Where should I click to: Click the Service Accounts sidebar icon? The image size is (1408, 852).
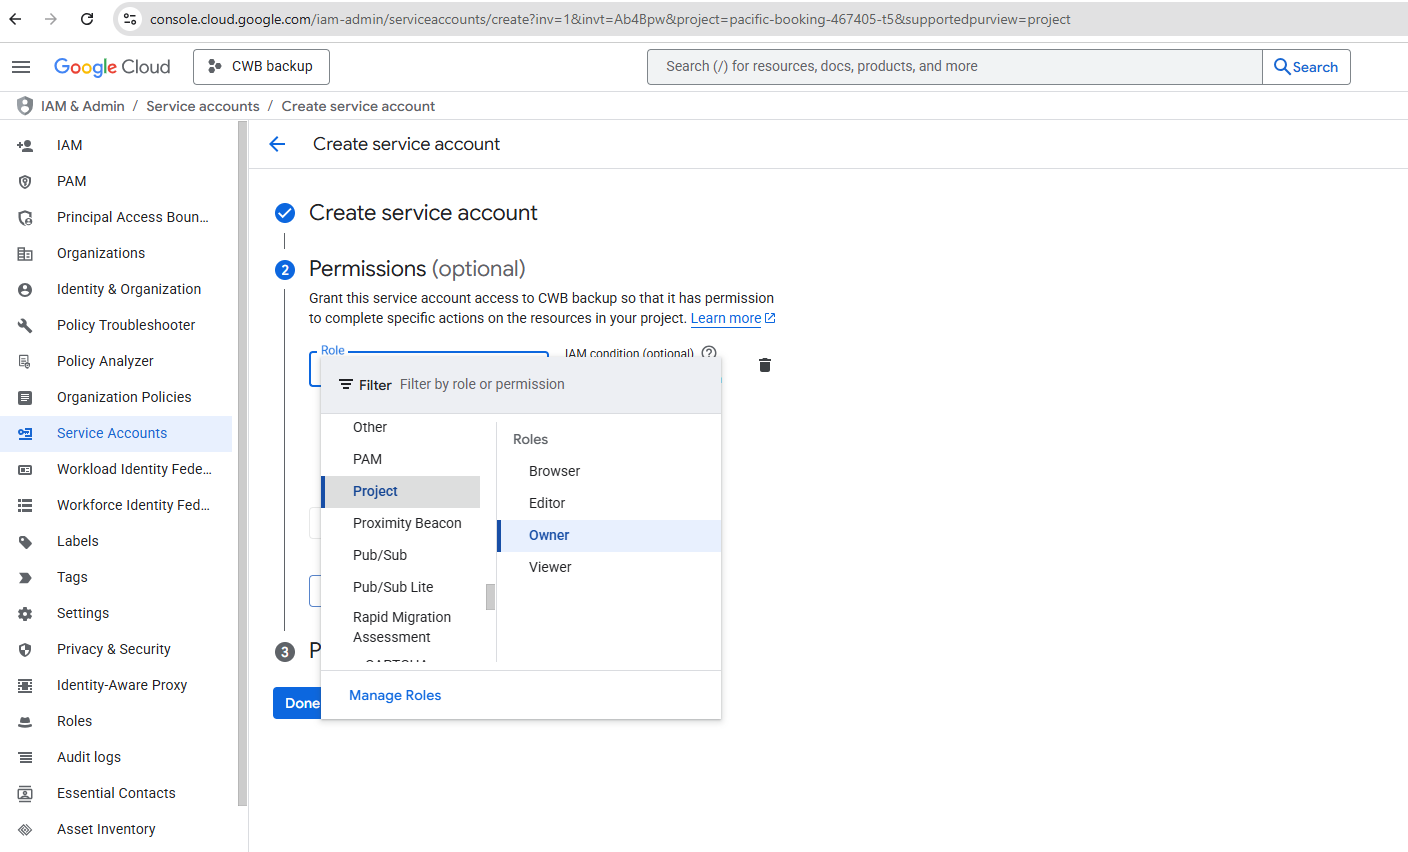[25, 433]
